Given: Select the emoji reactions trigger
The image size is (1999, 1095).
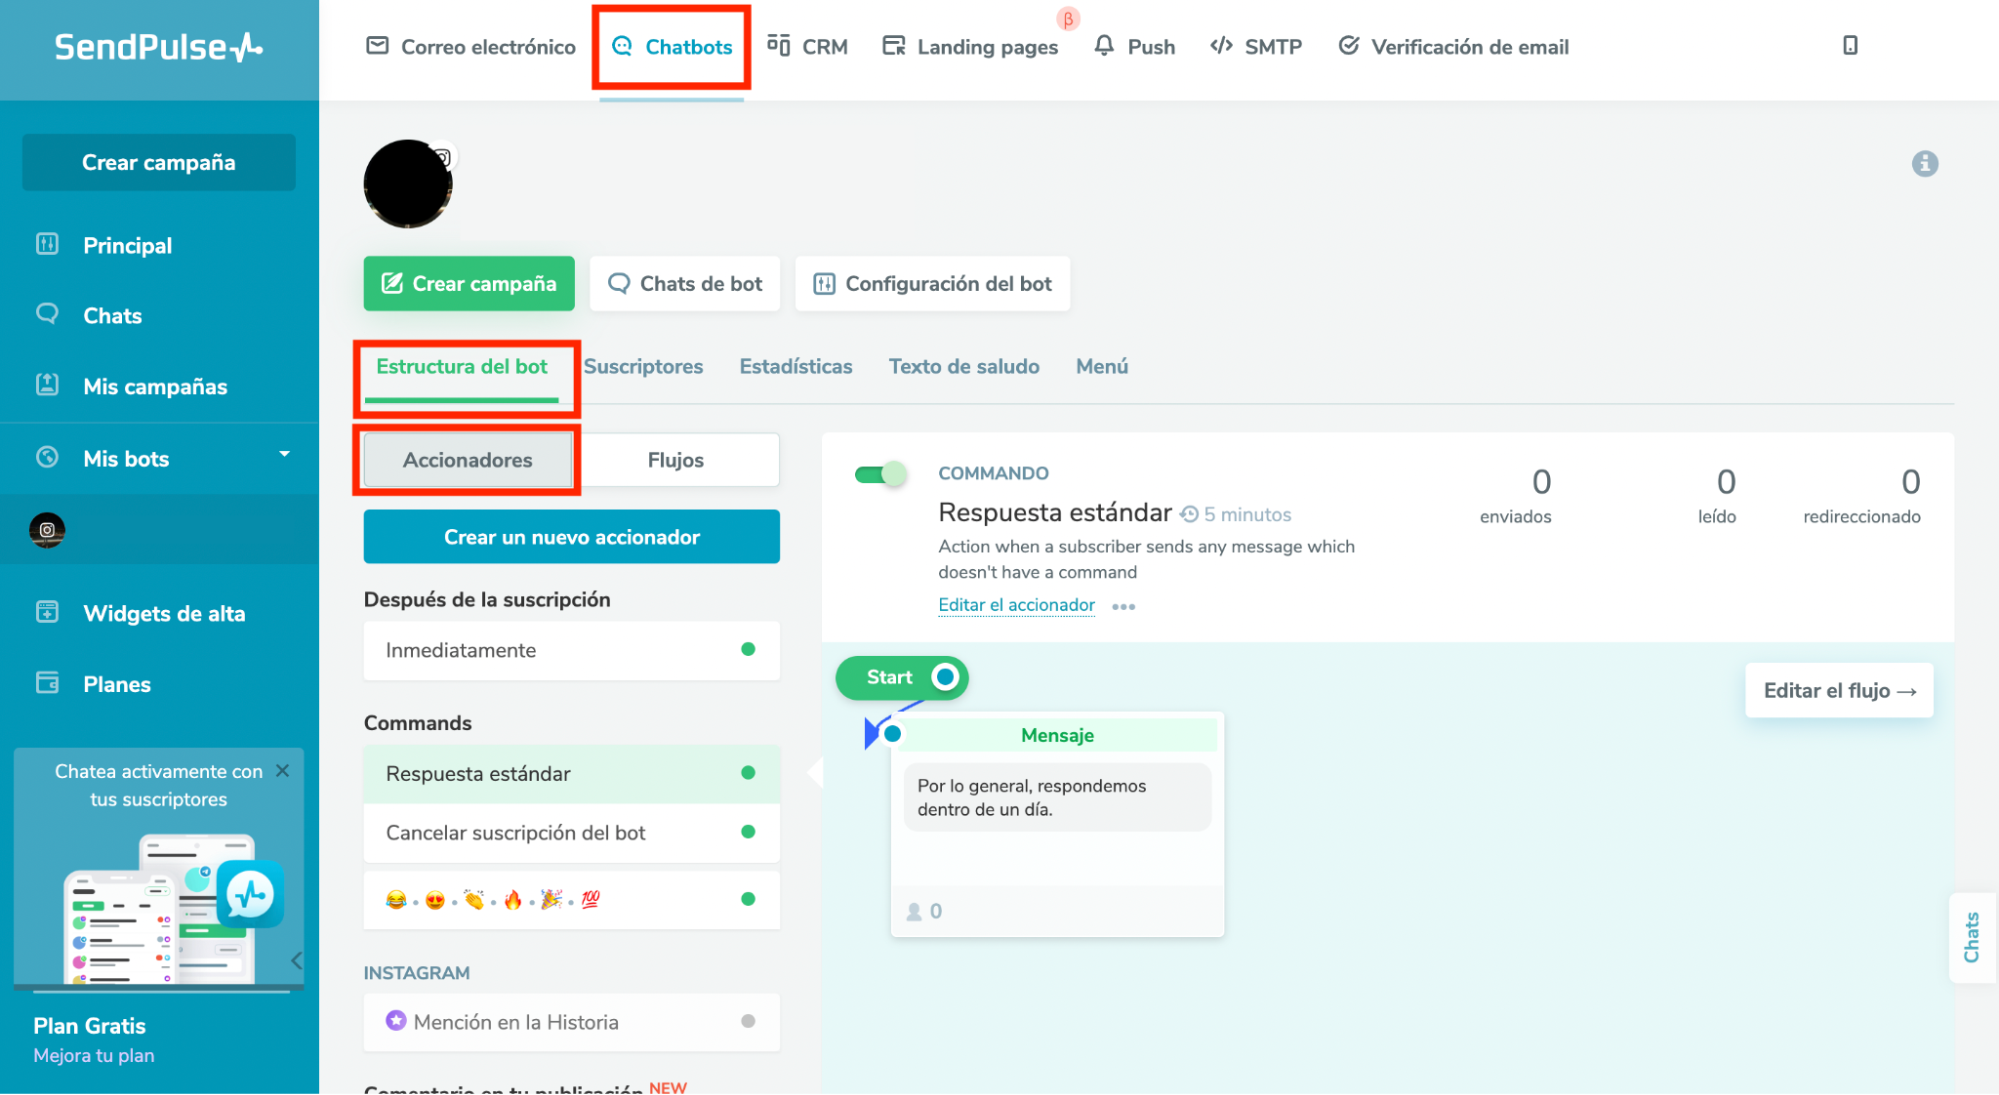Looking at the screenshot, I should [572, 899].
